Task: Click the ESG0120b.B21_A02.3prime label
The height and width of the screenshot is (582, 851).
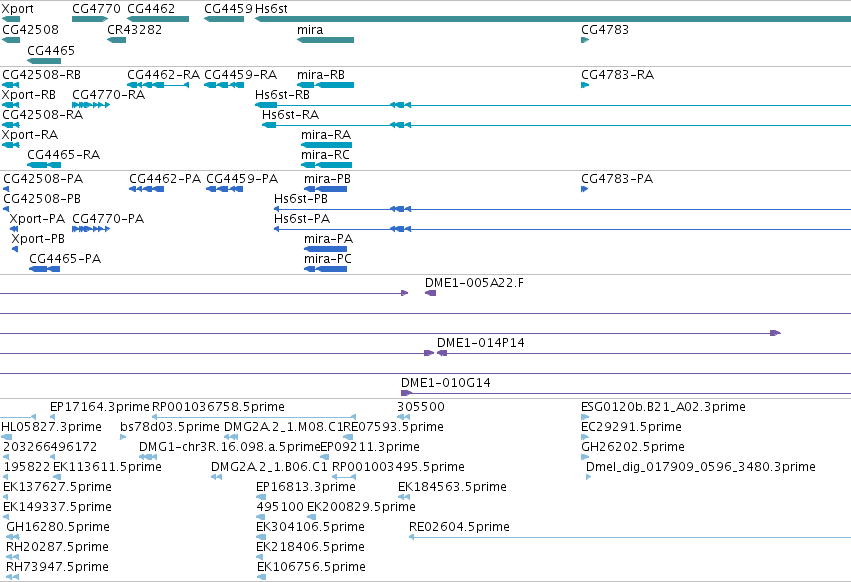Action: (x=663, y=407)
